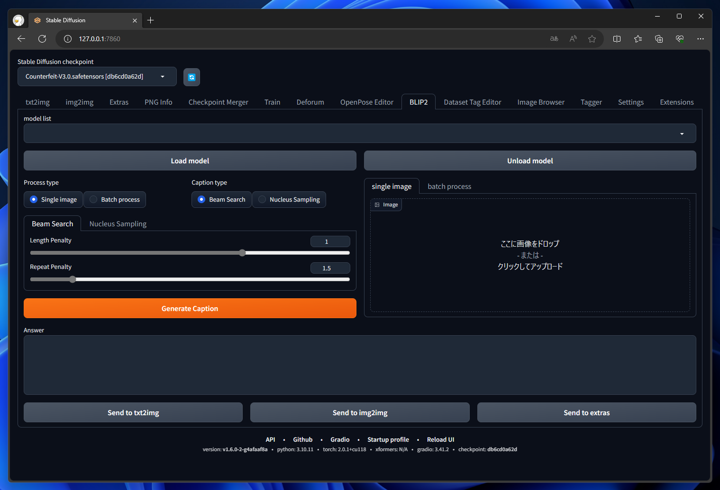The height and width of the screenshot is (490, 720).
Task: Select the BLIP2 tab
Action: click(418, 102)
